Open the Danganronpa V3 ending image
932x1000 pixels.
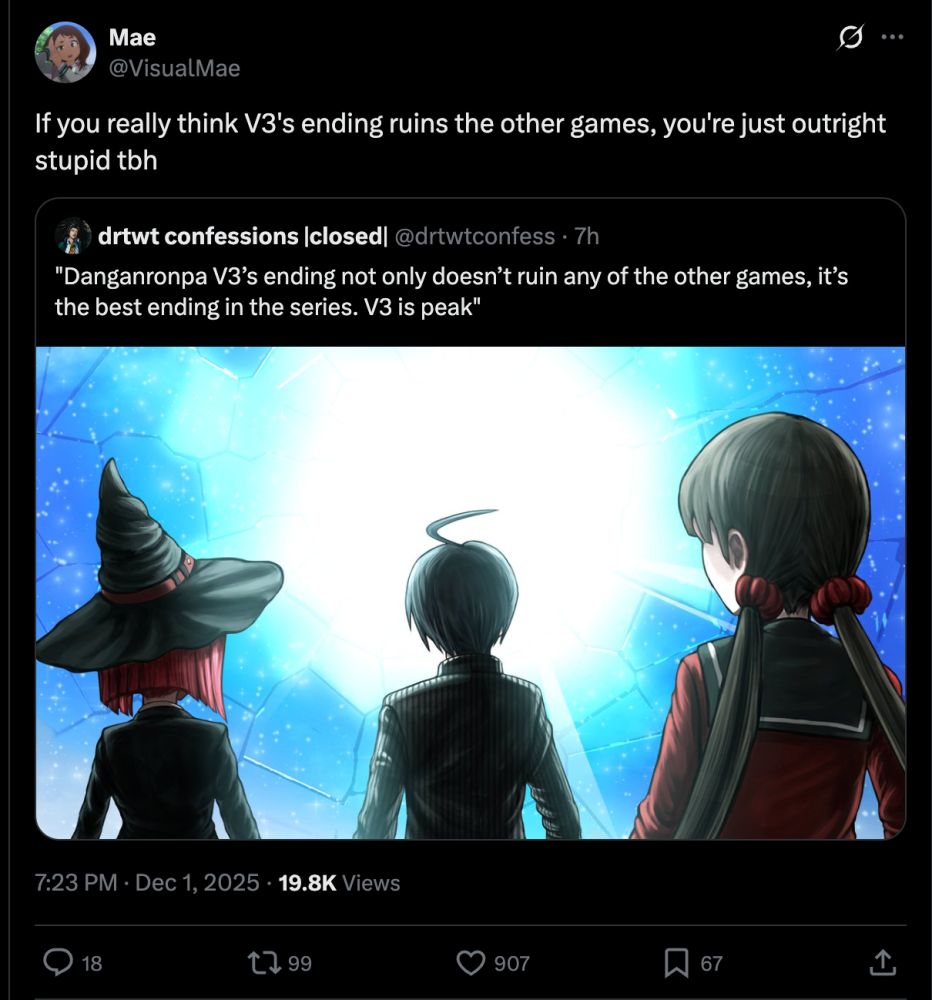coord(471,592)
